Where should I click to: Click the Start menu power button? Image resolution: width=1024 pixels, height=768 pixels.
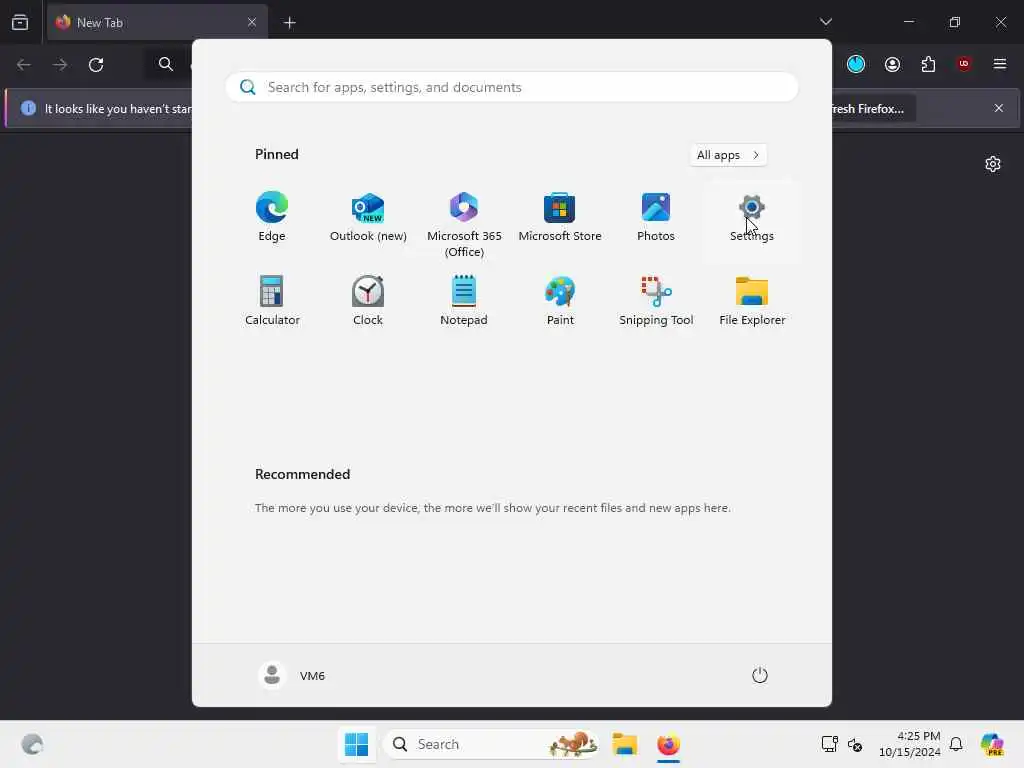(760, 675)
